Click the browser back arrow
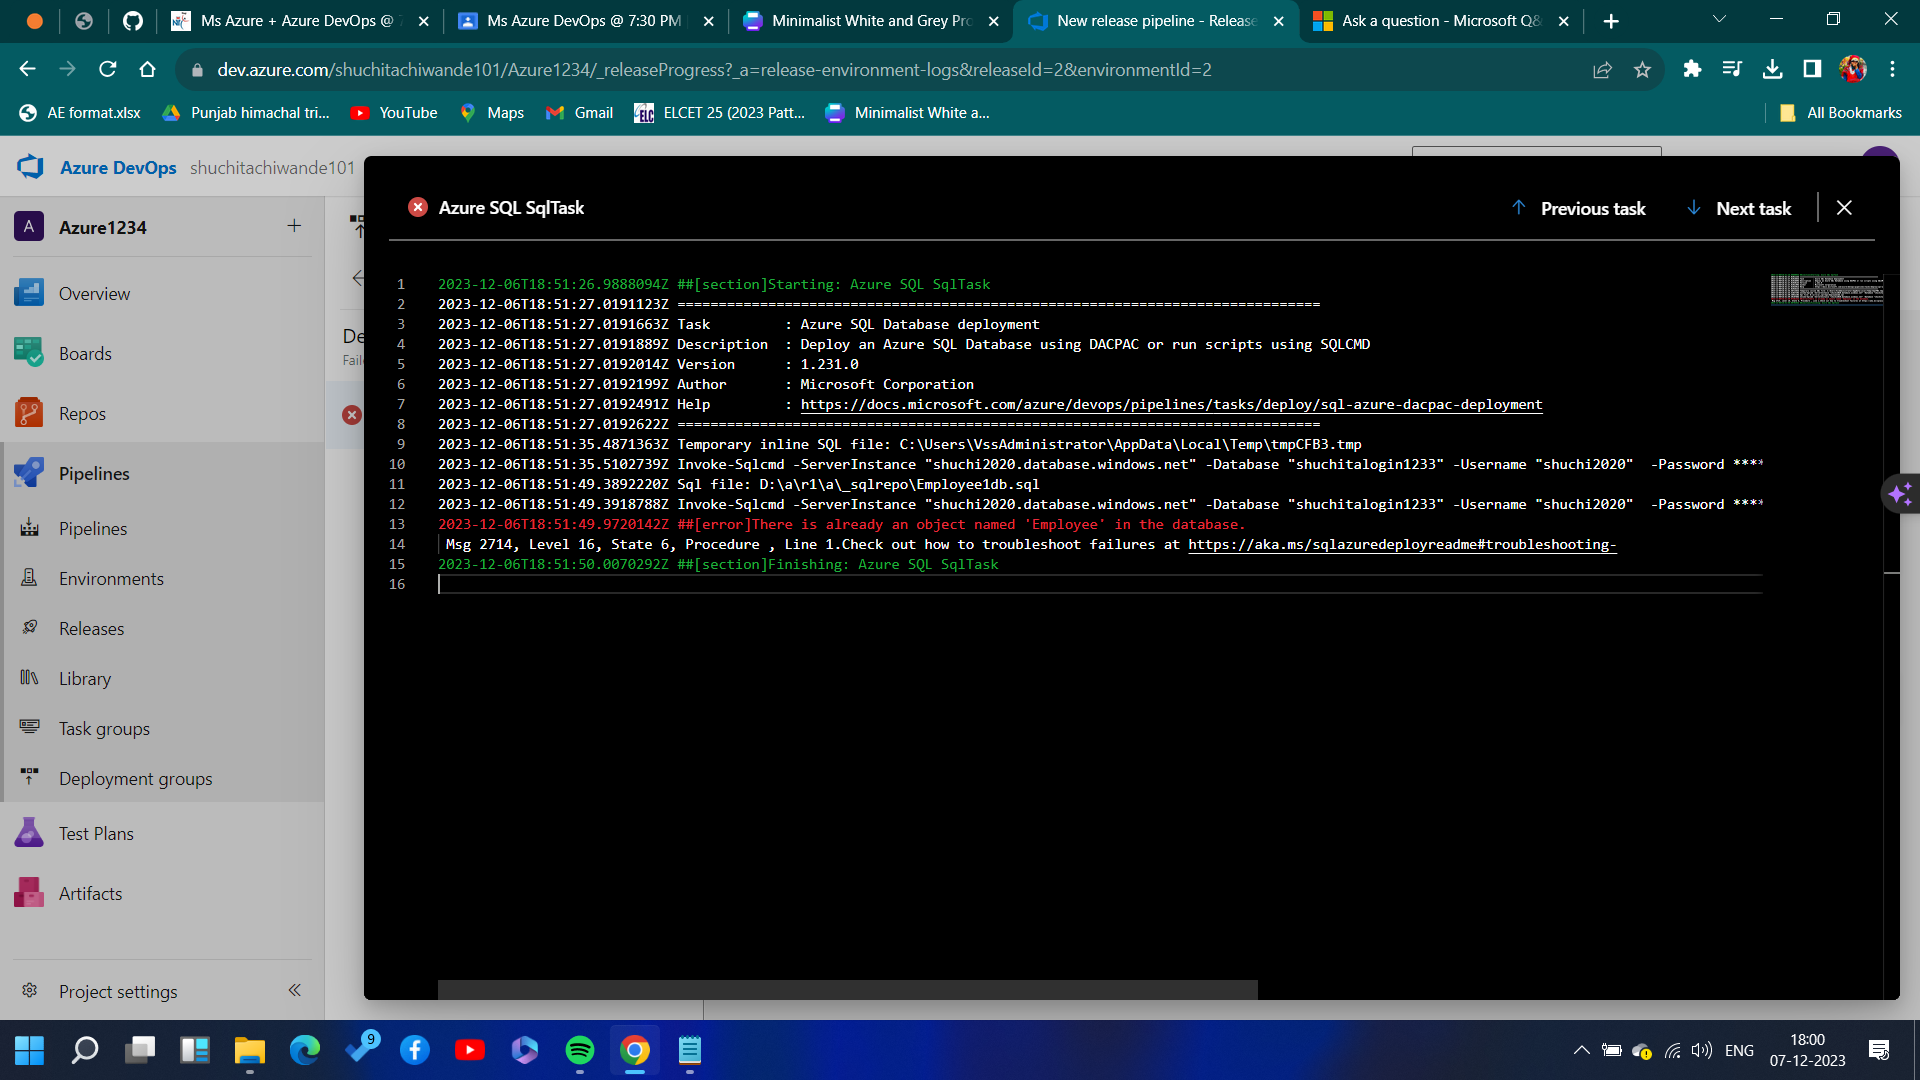This screenshot has height=1080, width=1920. (x=27, y=69)
